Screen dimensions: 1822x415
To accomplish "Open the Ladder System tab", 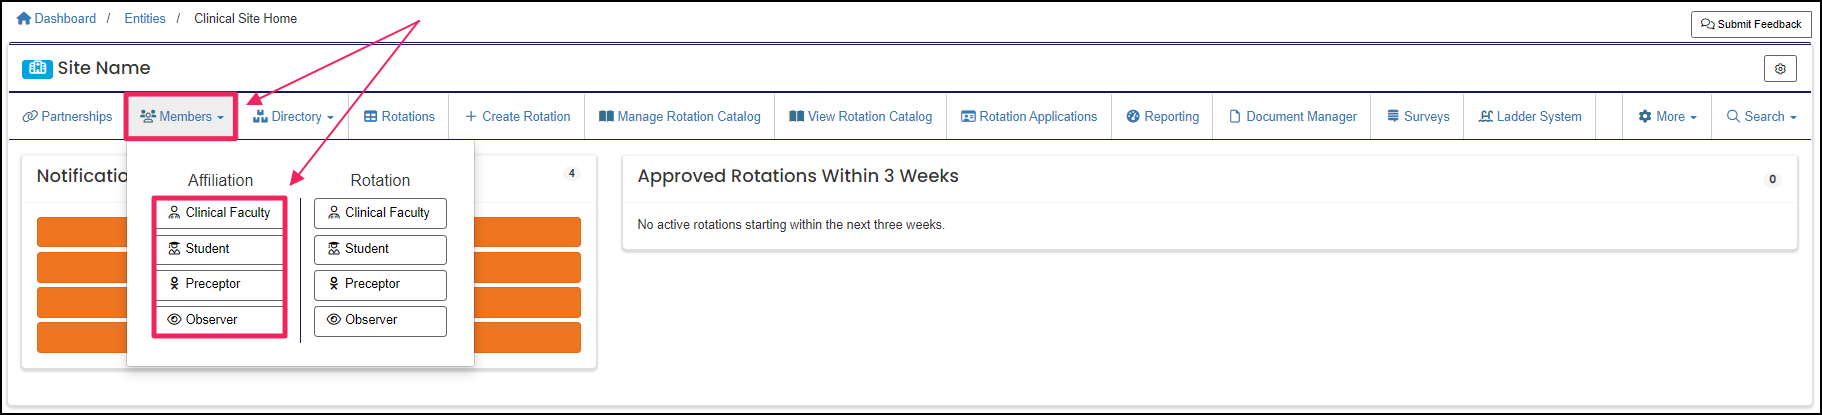I will 1530,116.
